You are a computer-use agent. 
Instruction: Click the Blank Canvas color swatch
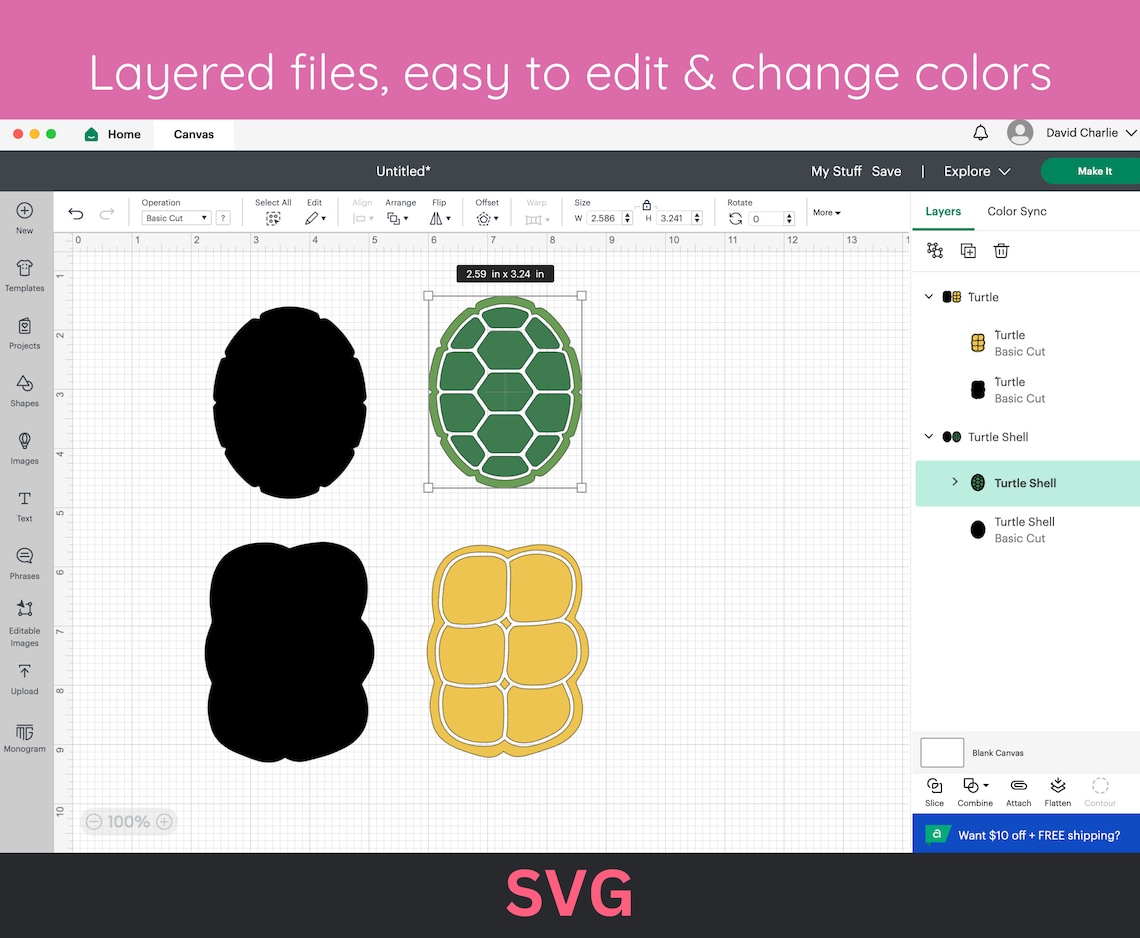(941, 752)
